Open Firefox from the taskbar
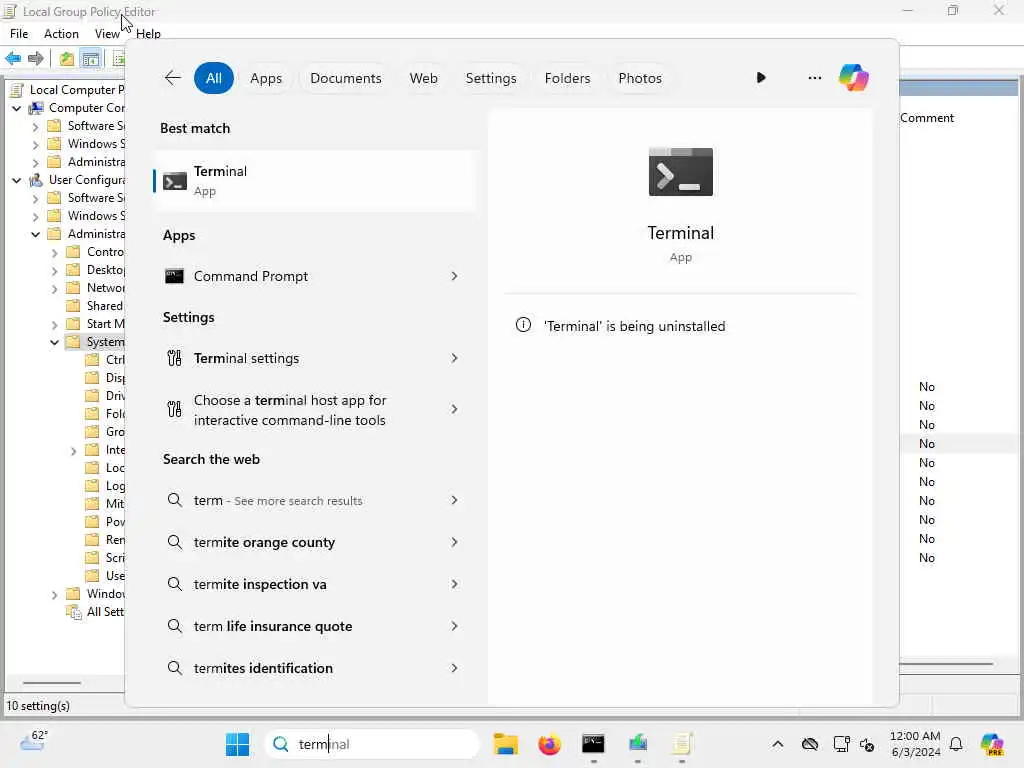Screen dimensions: 1024x768 [x=549, y=744]
